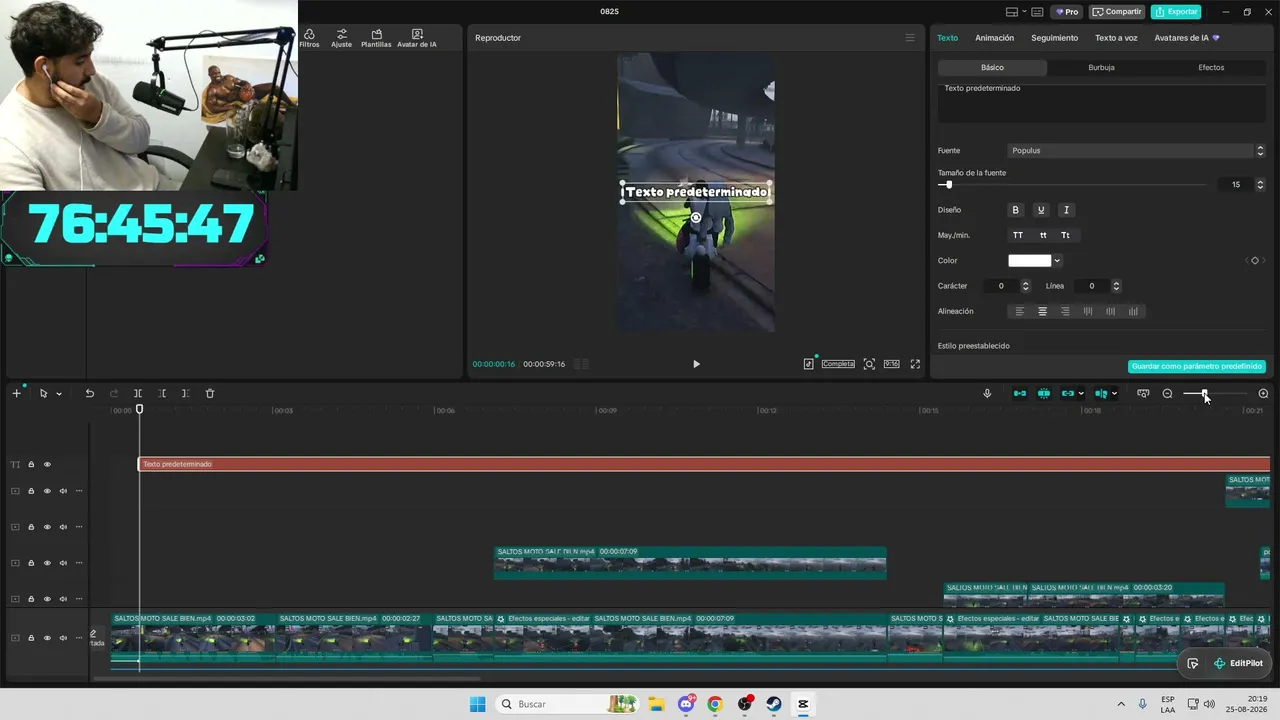Switch to the Animación tab
The height and width of the screenshot is (720, 1280).
pyautogui.click(x=994, y=38)
